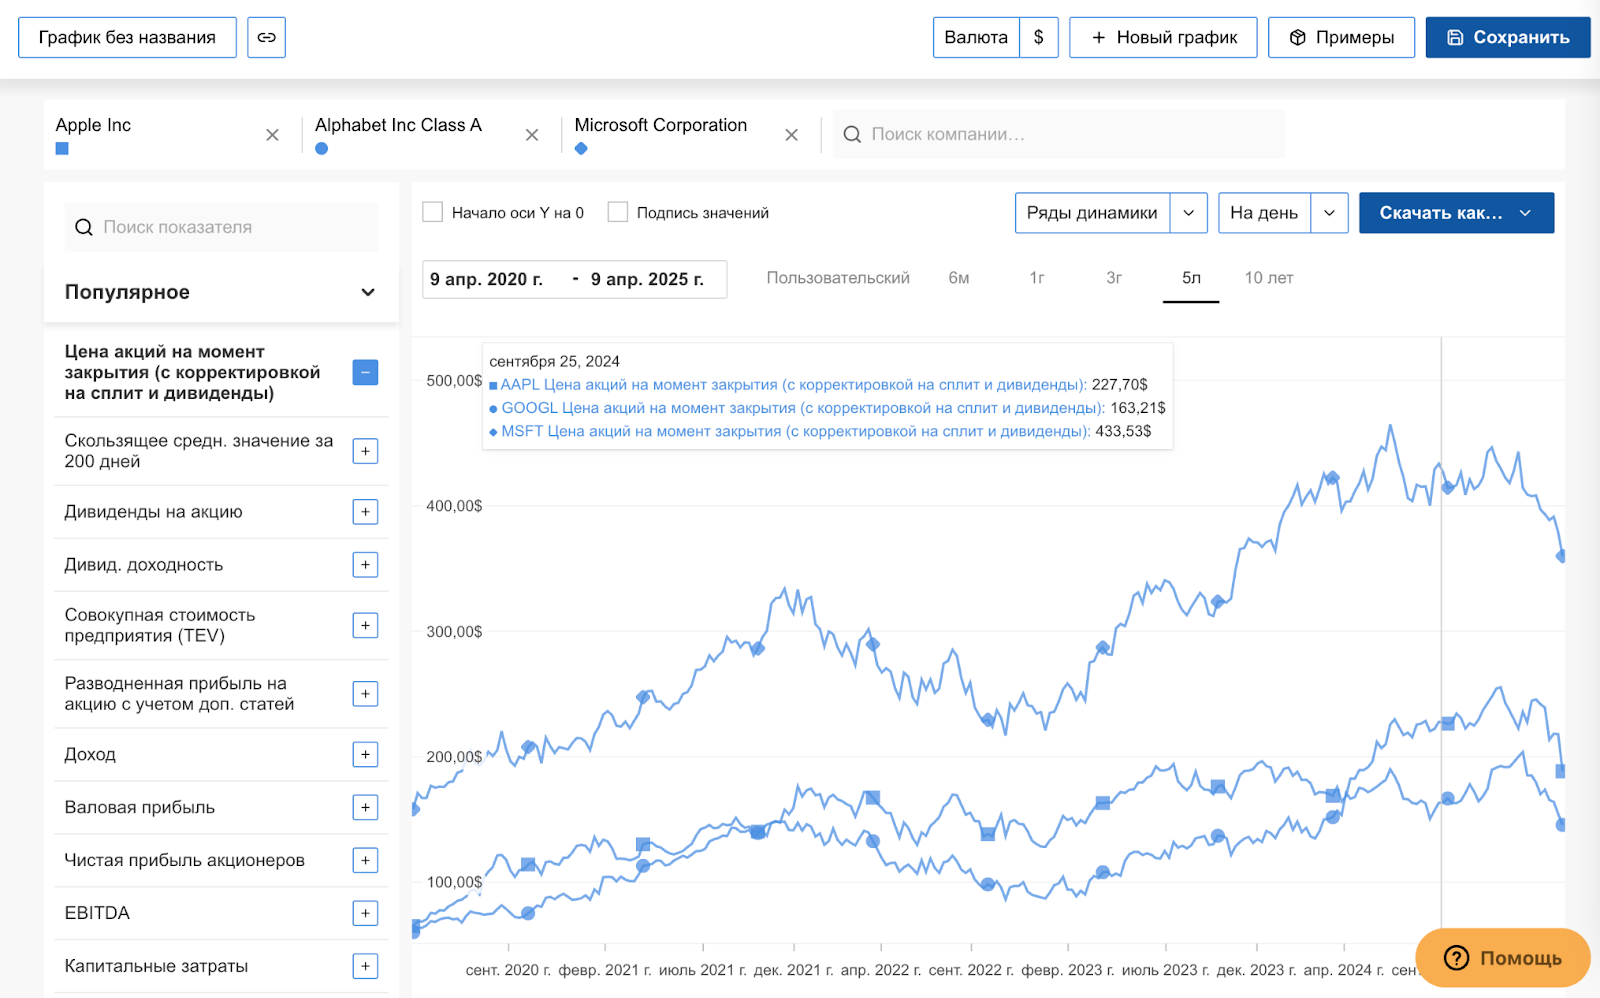Click Microsoft diamond color marker
Image resolution: width=1600 pixels, height=998 pixels.
(x=581, y=149)
